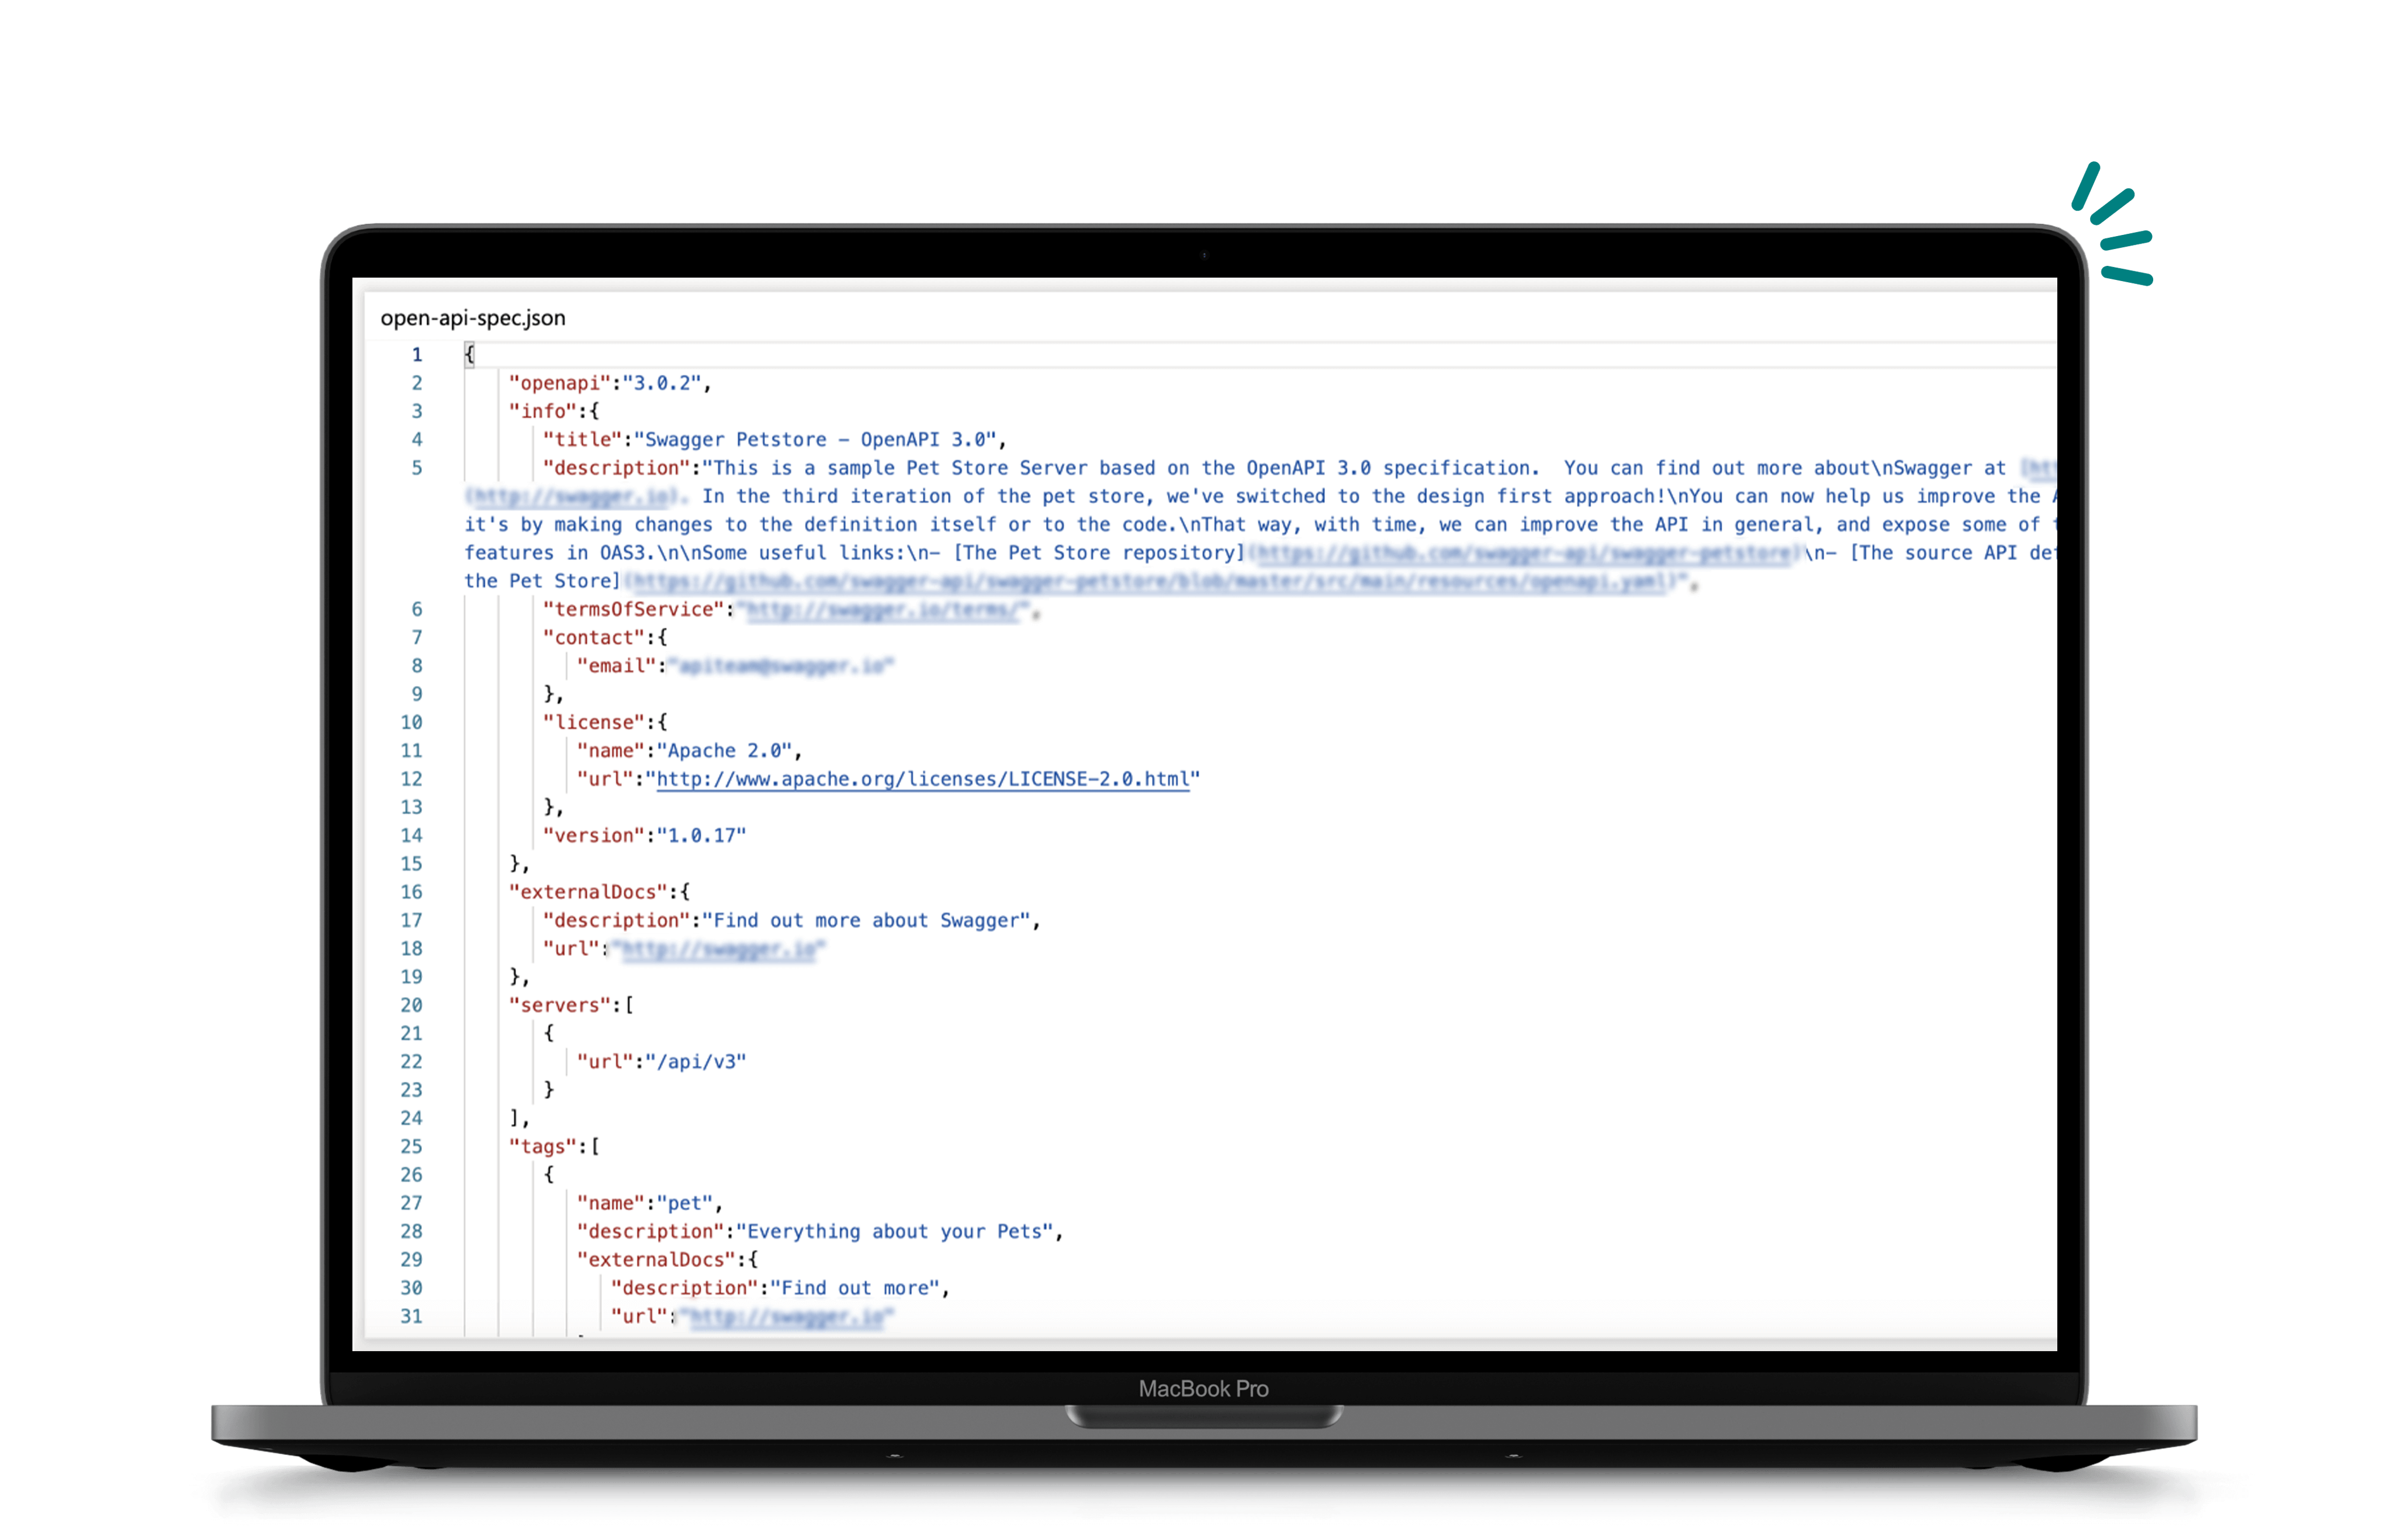Click the "title" key on line 4
This screenshot has width=2408, height=1530.
tap(583, 439)
